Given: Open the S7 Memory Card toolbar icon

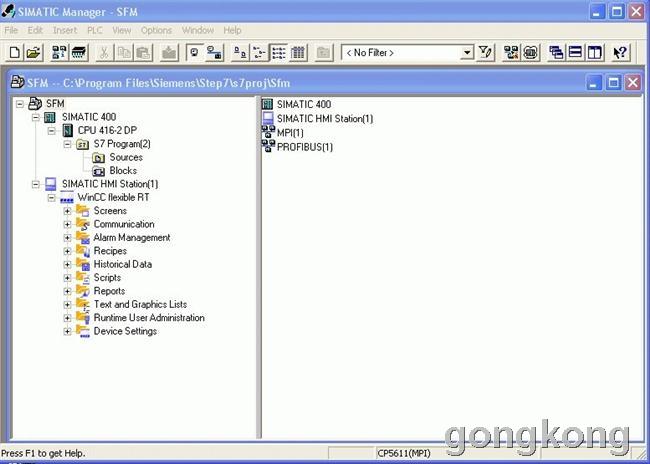Looking at the screenshot, I should [79, 53].
